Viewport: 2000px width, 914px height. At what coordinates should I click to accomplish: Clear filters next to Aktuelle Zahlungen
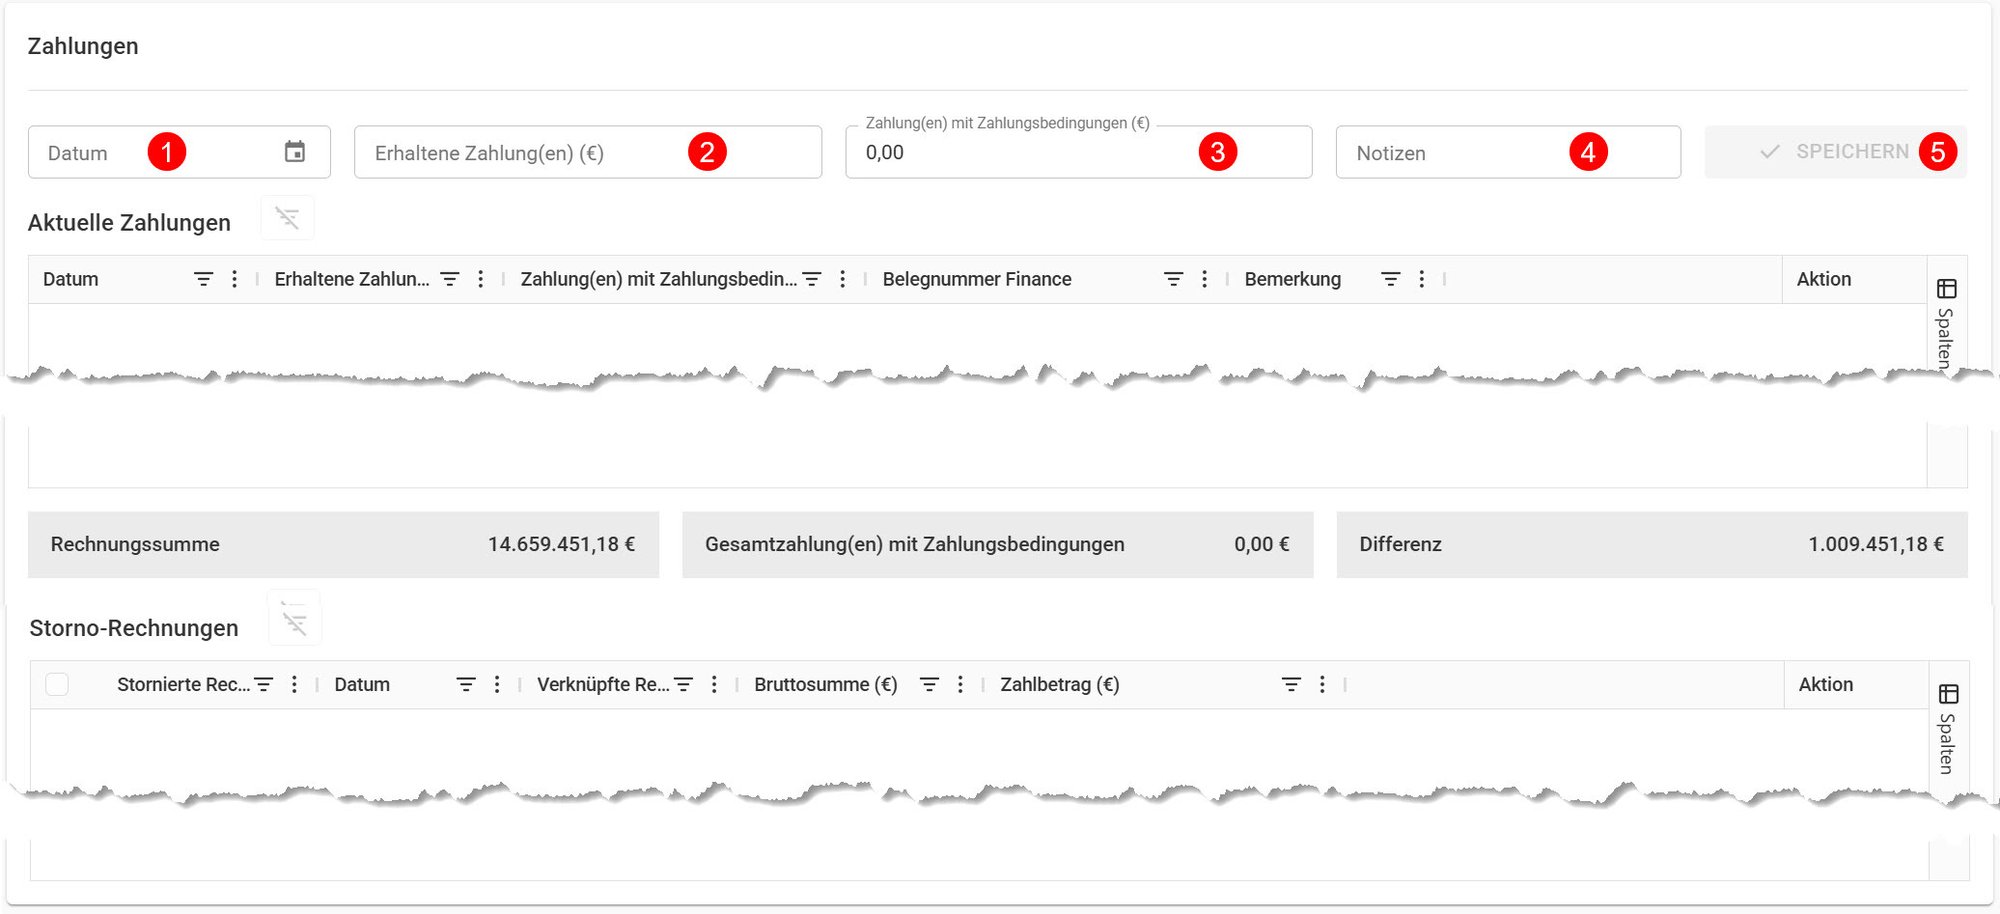point(287,218)
